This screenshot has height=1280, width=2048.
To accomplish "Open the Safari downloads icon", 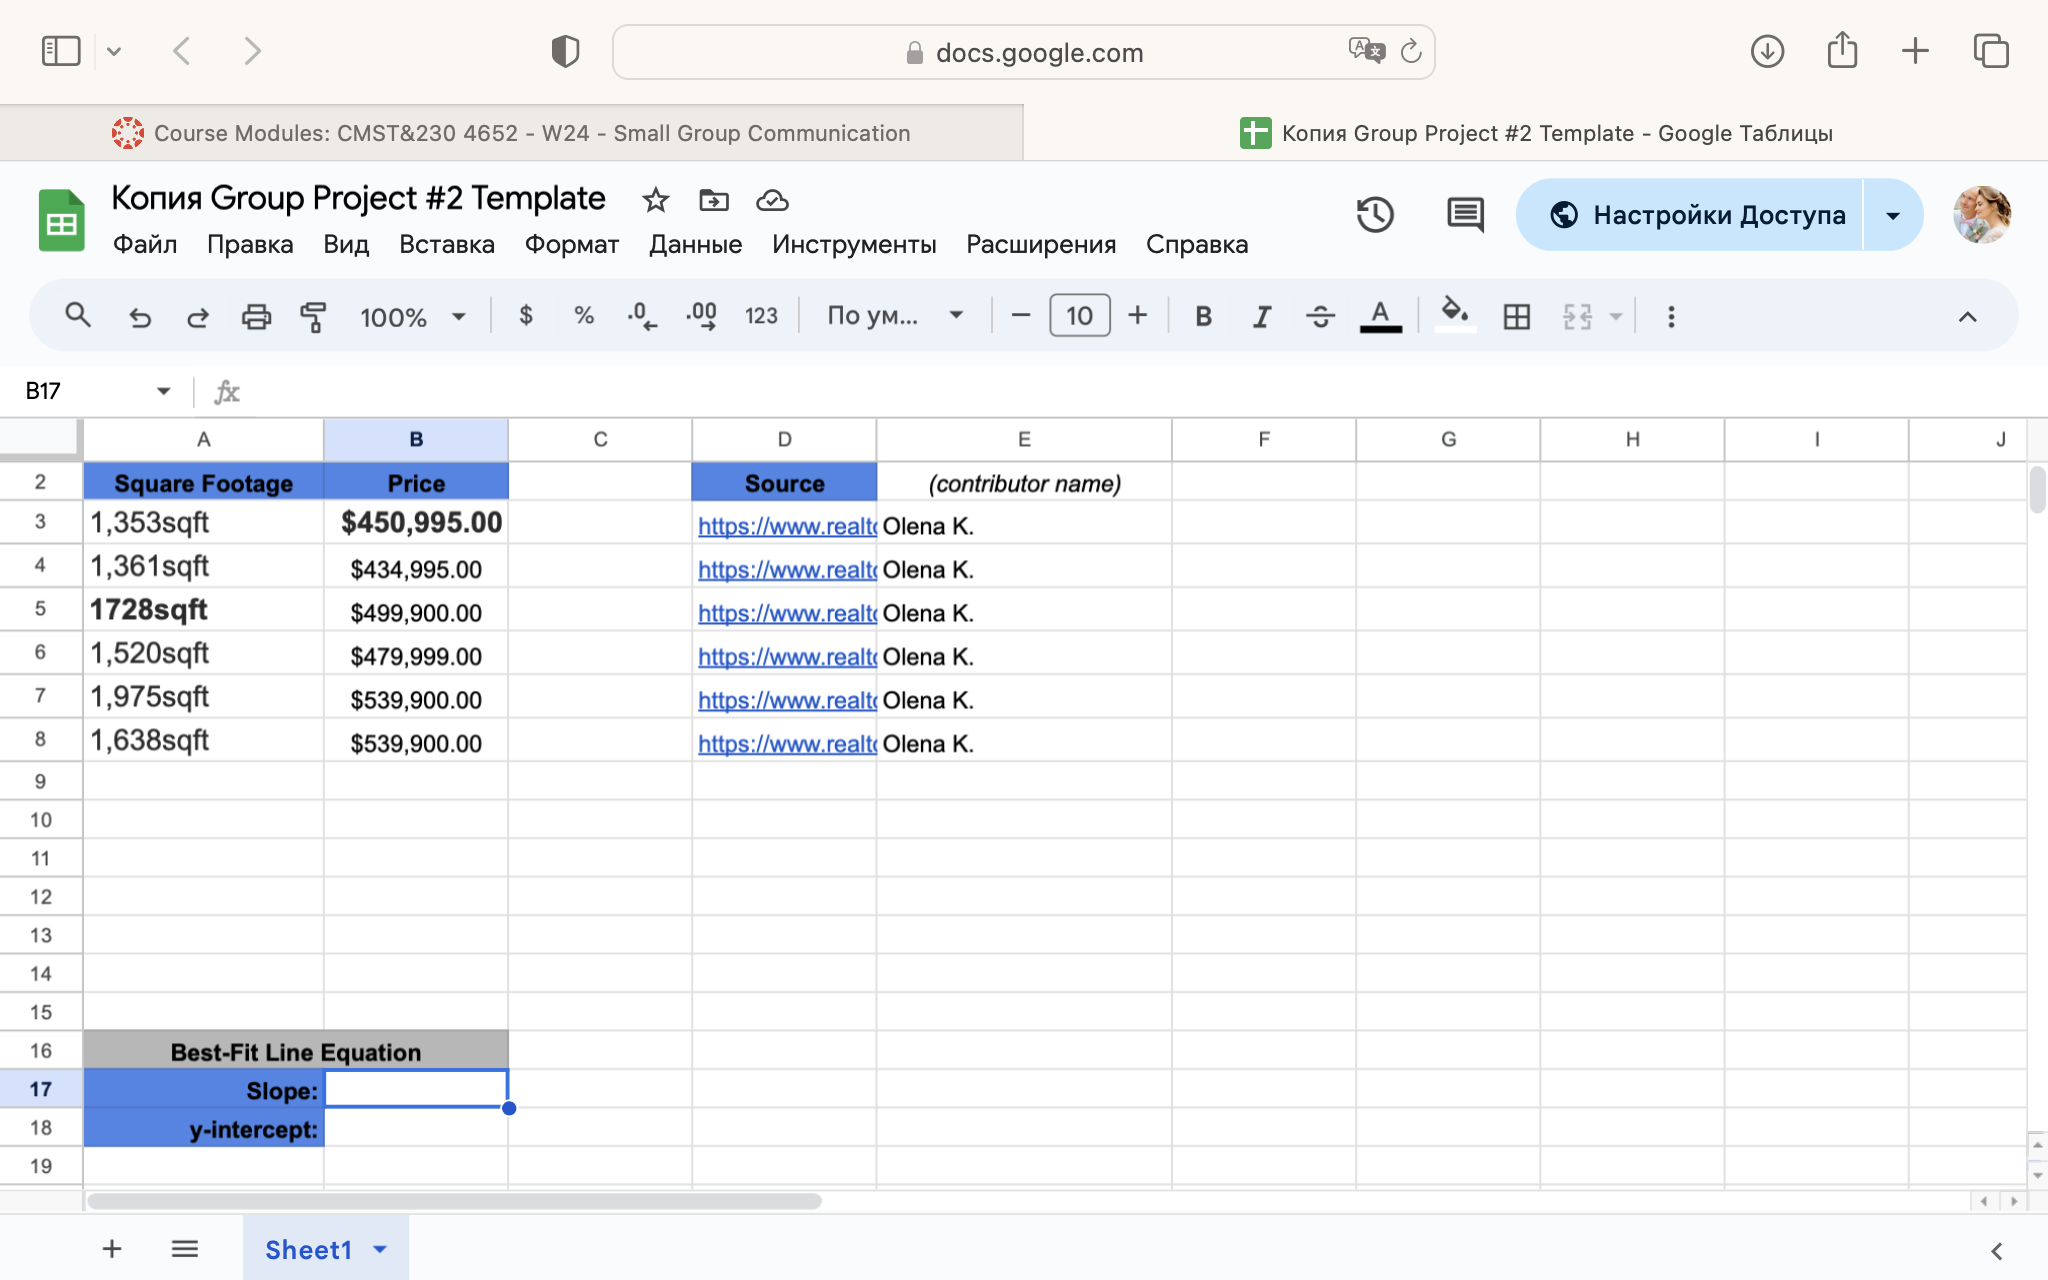I will tap(1767, 51).
